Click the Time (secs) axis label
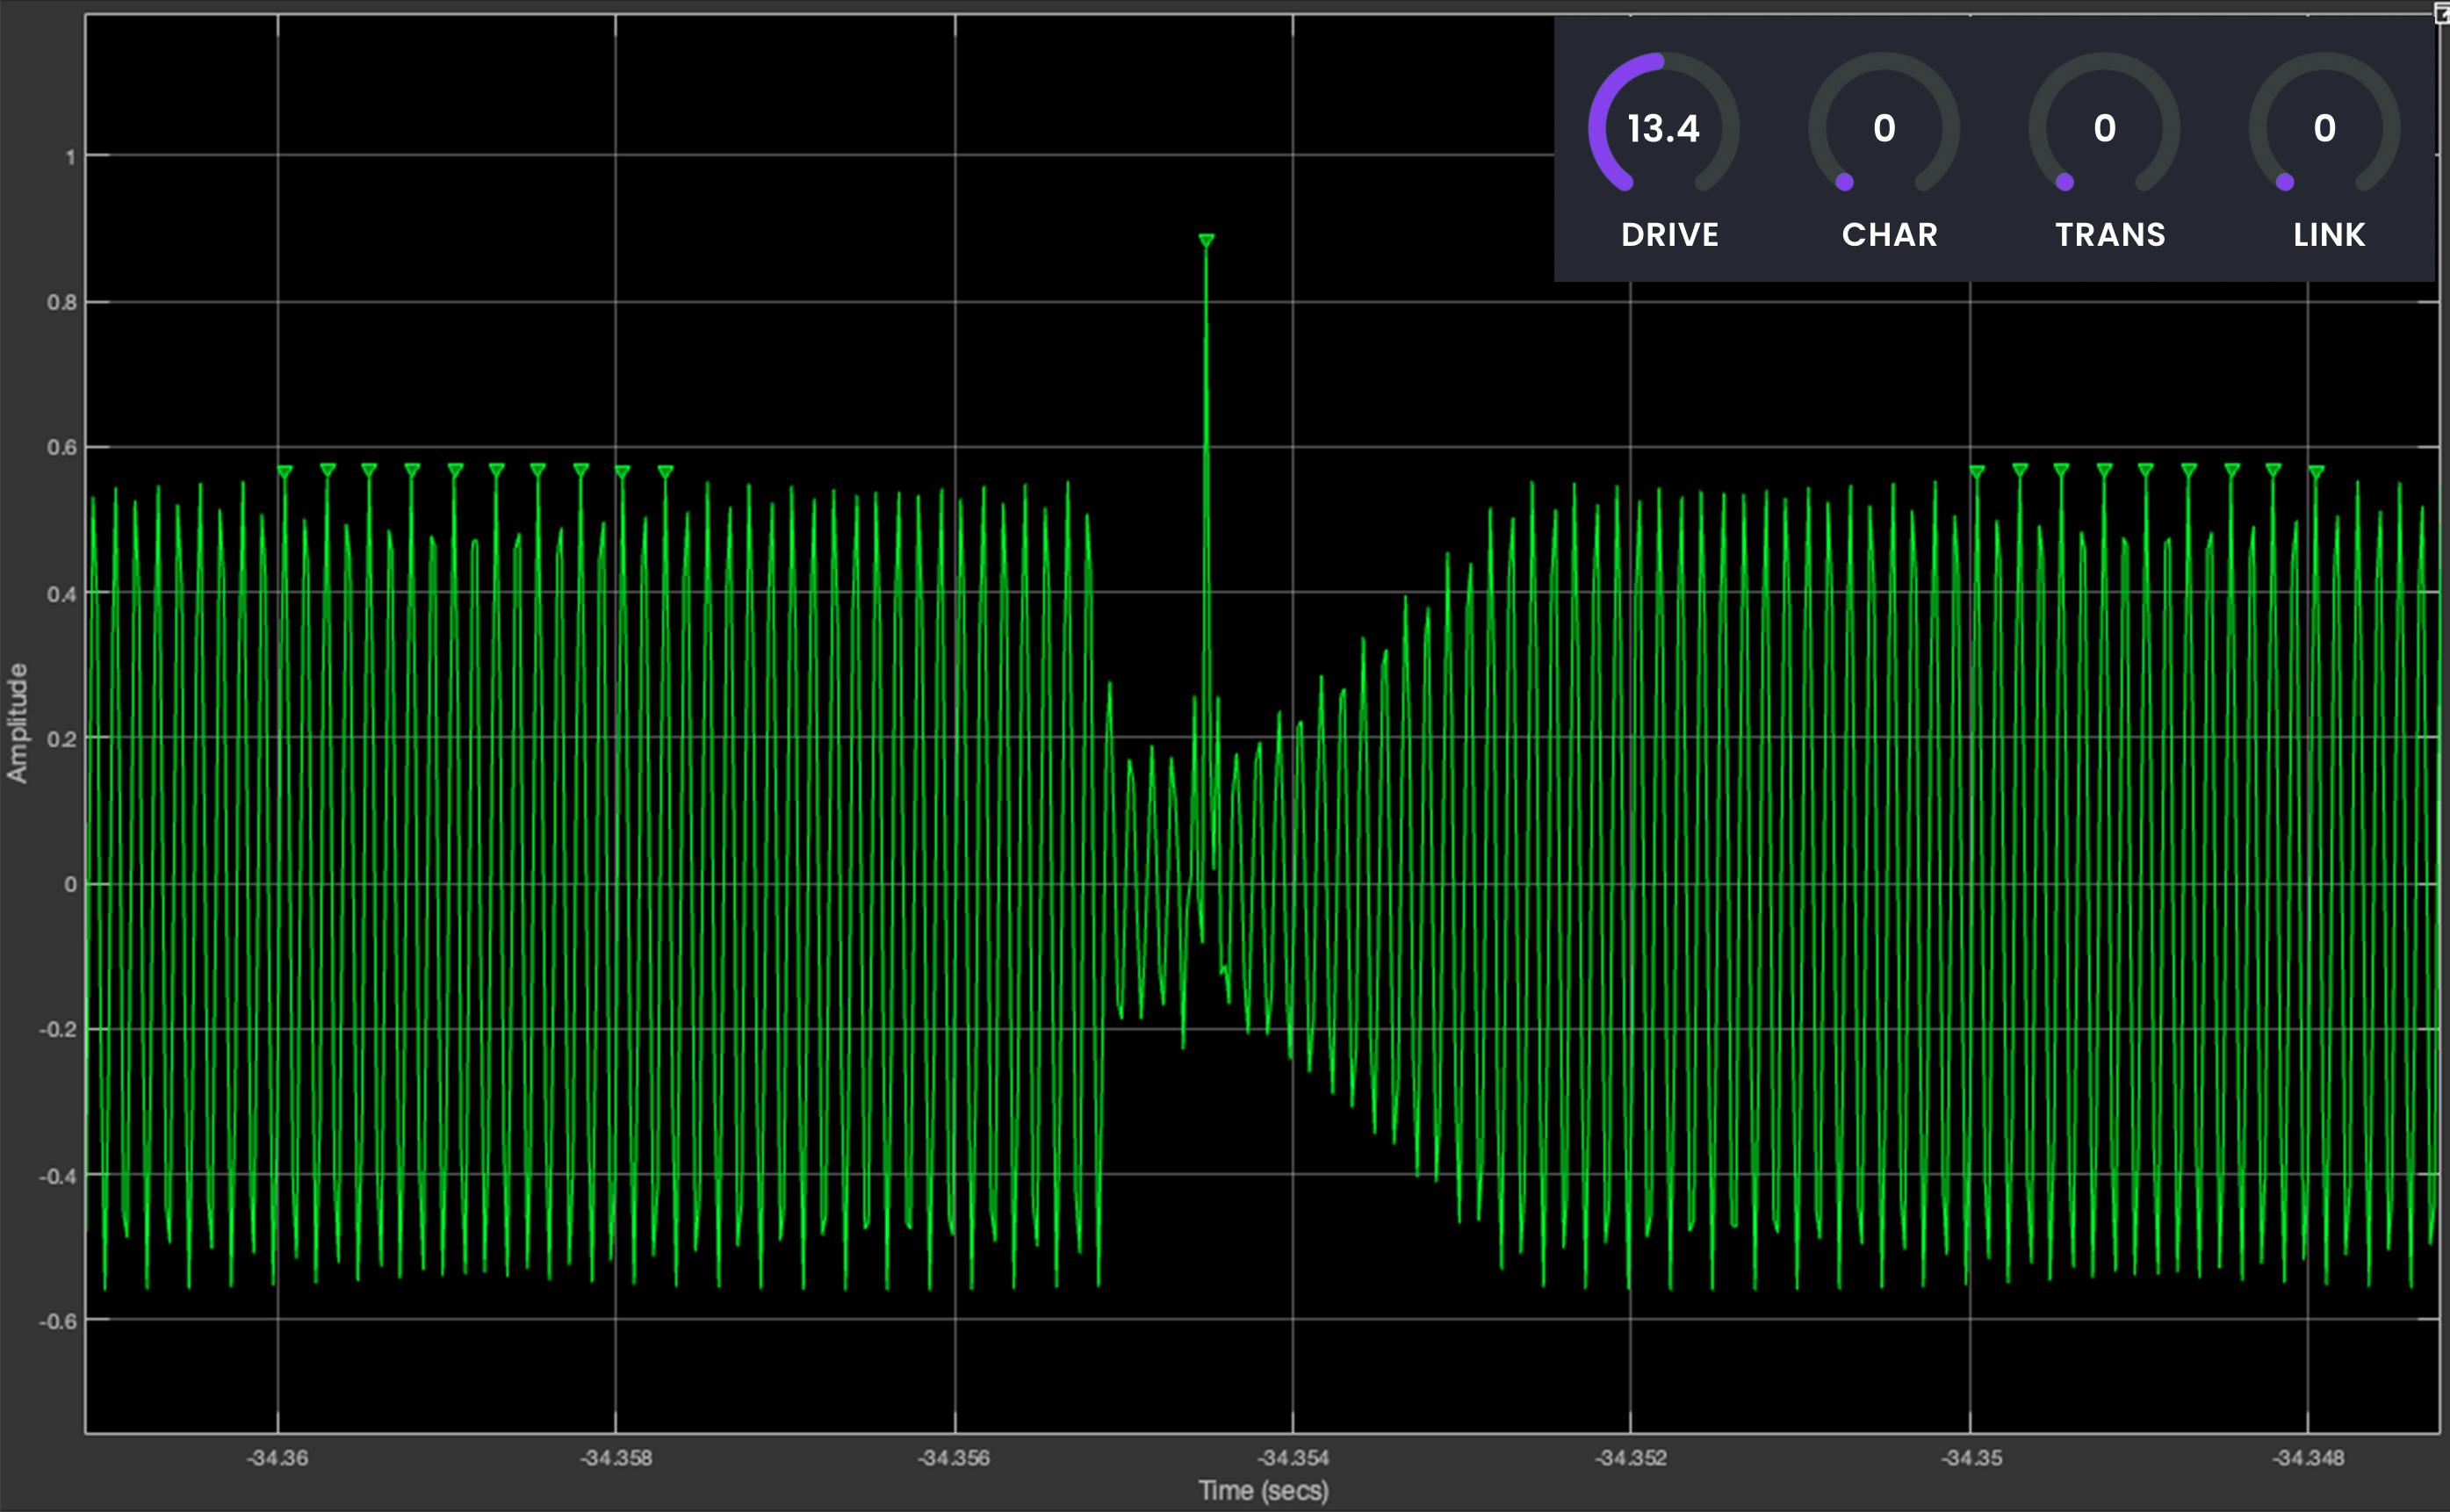Viewport: 2450px width, 1512px height. (x=1263, y=1491)
